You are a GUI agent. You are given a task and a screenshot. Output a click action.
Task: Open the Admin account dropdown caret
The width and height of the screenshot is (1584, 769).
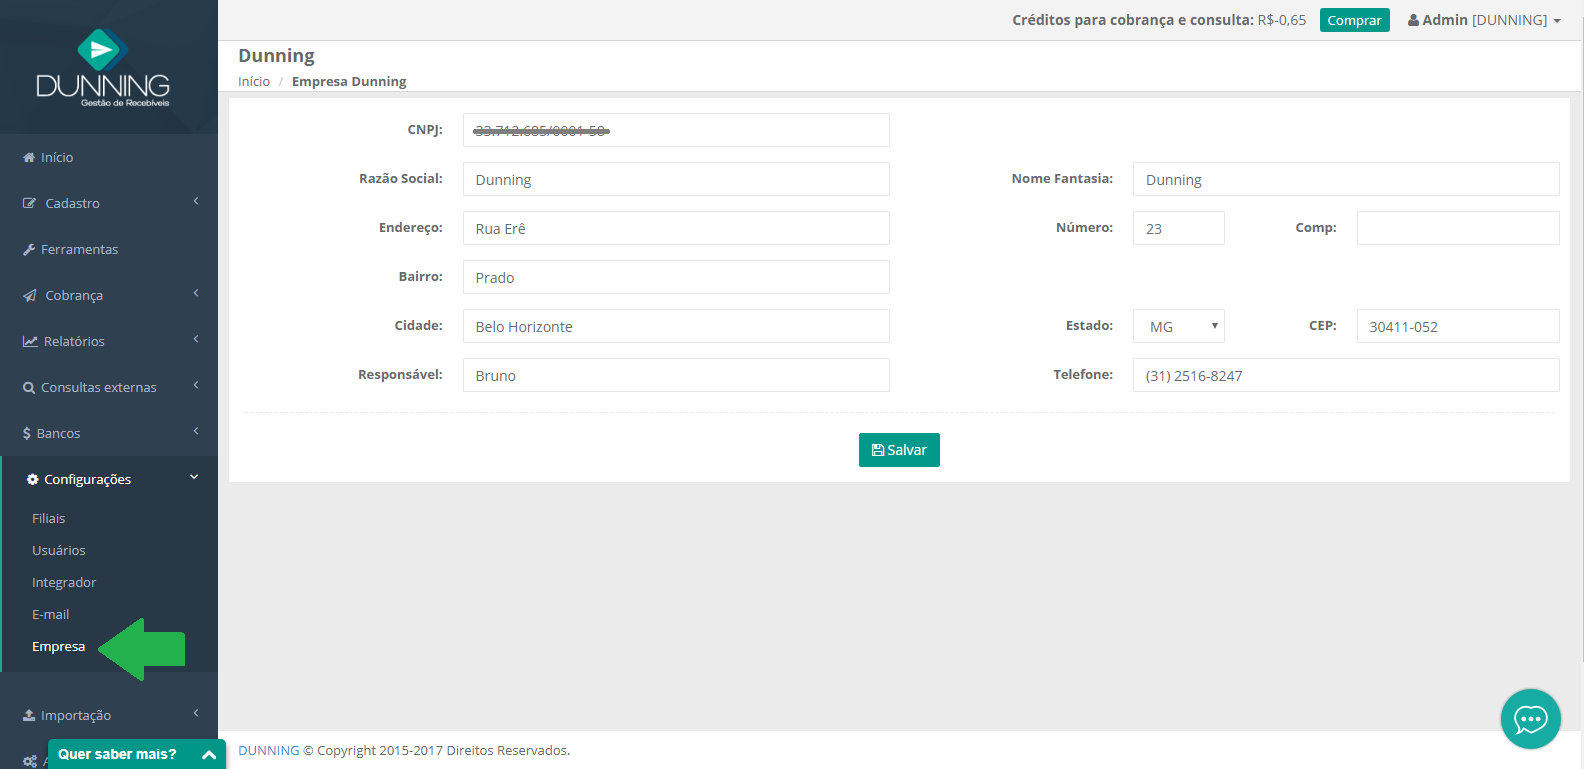click(x=1557, y=21)
